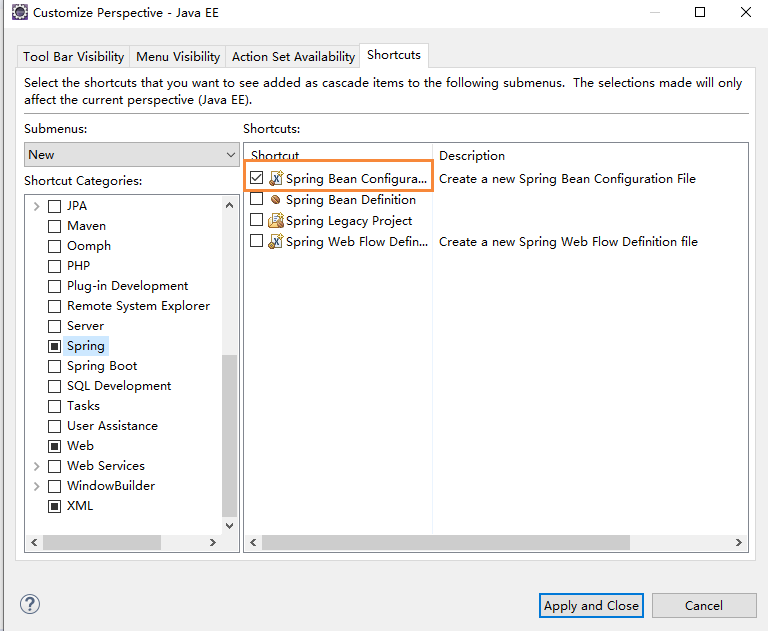Select the Web category label

(x=80, y=446)
